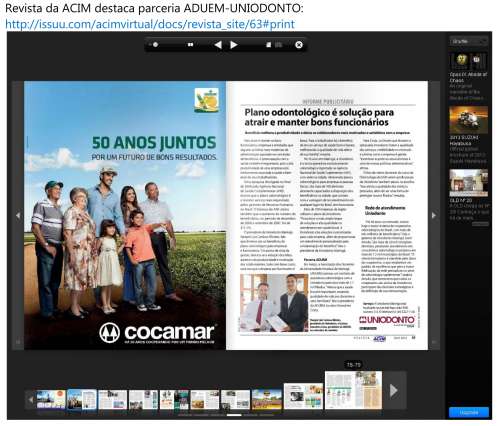Image resolution: width=500 pixels, height=426 pixels.
Task: Click the Uniodonto article page to zoom
Action: (x=327, y=215)
